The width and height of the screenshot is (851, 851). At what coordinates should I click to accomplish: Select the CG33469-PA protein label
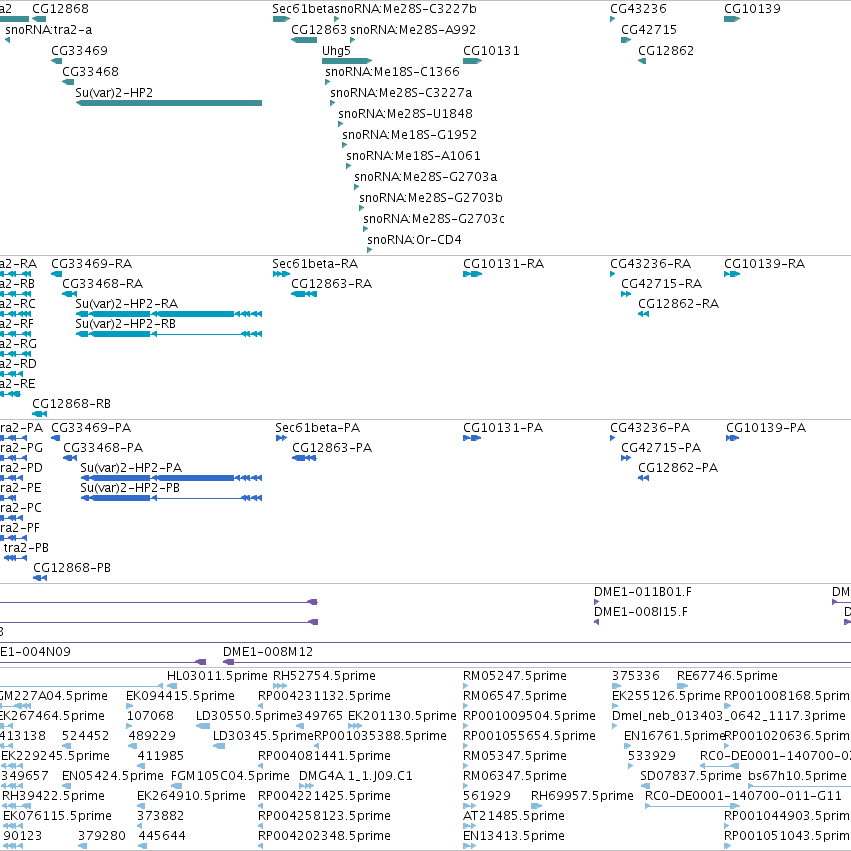pyautogui.click(x=91, y=428)
